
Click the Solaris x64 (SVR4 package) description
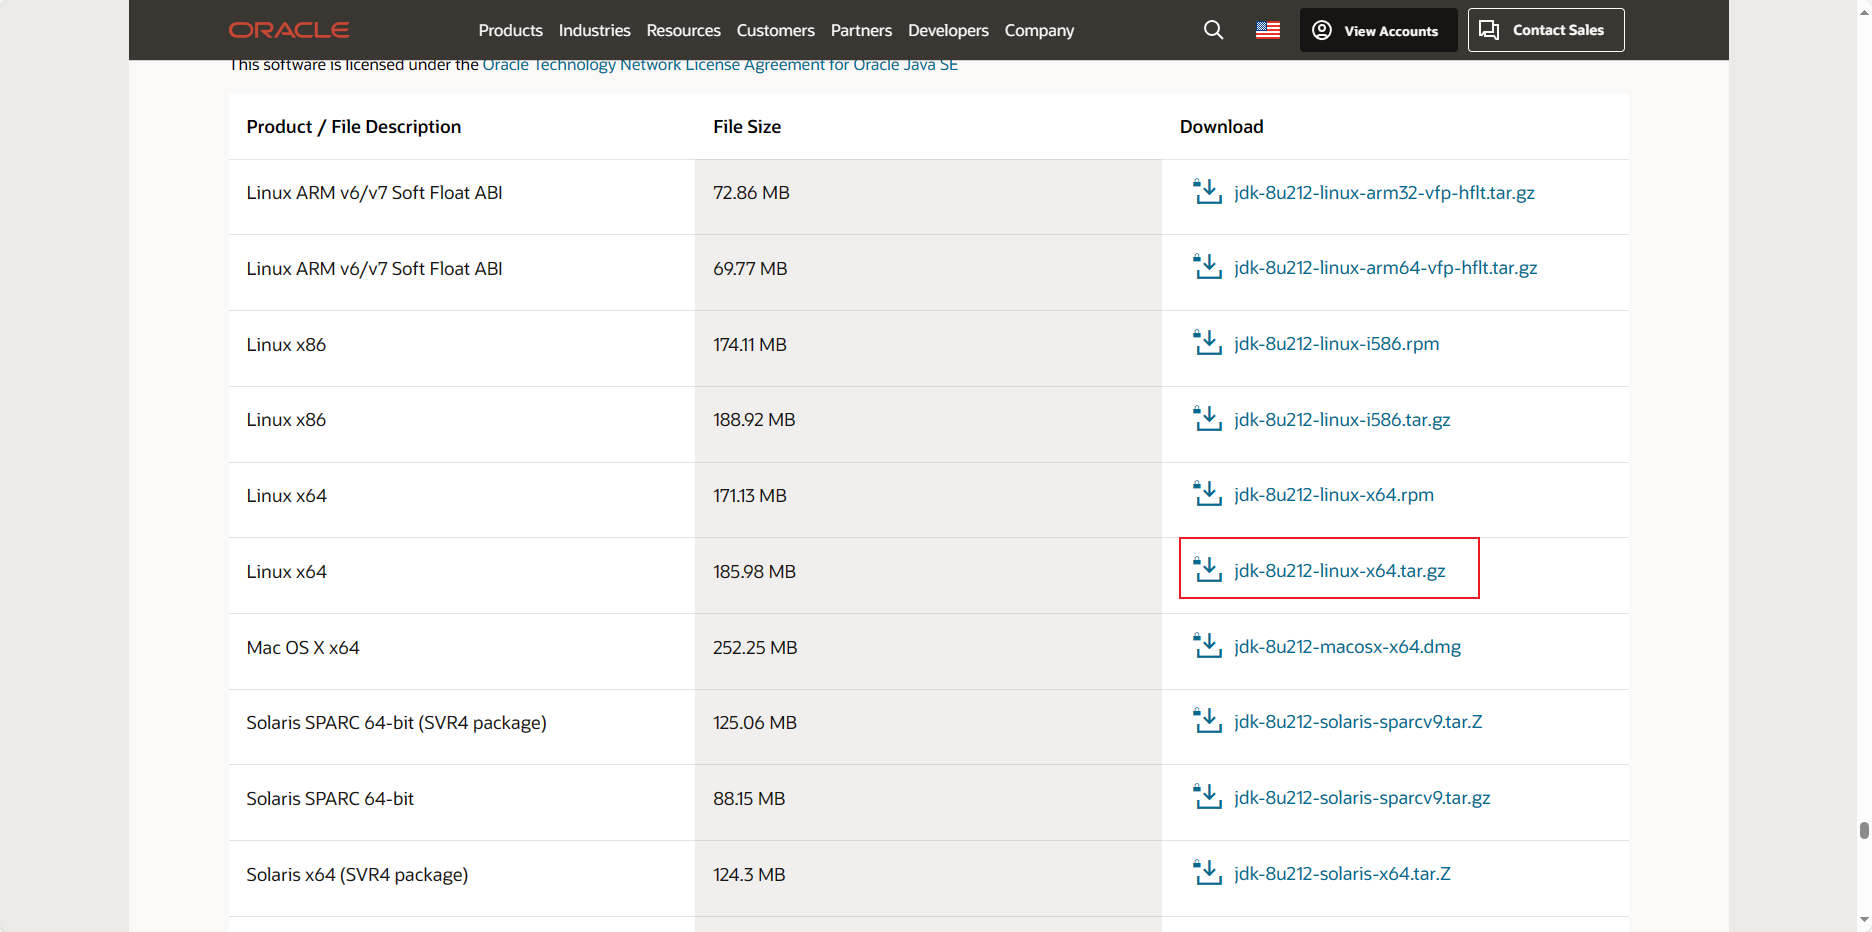357,874
